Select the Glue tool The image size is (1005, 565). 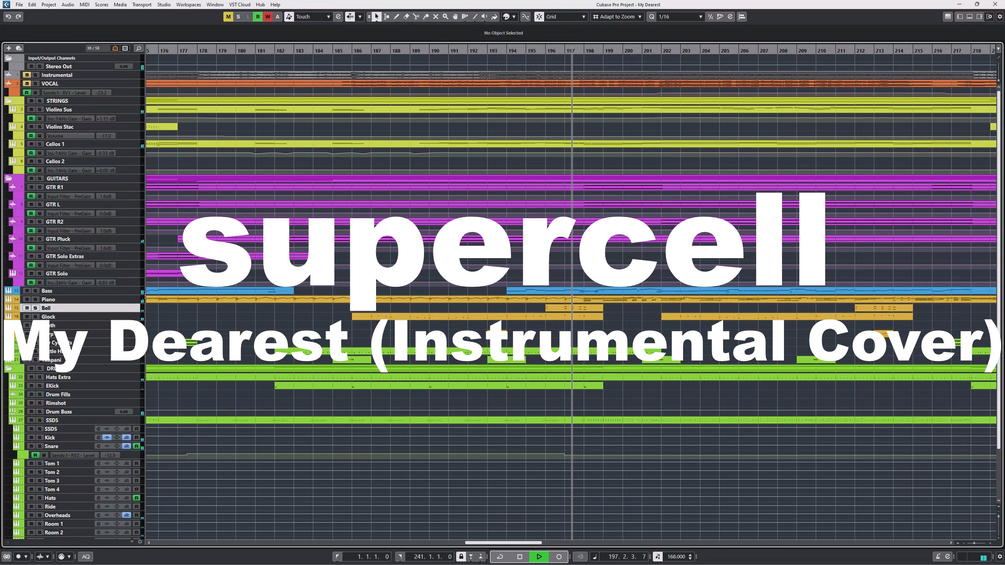[x=426, y=17]
